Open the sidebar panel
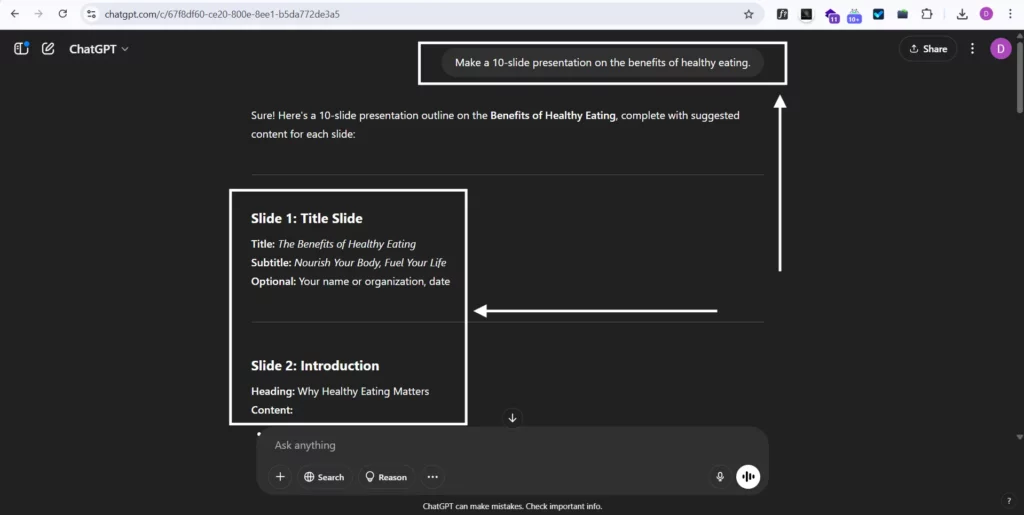 (x=21, y=48)
